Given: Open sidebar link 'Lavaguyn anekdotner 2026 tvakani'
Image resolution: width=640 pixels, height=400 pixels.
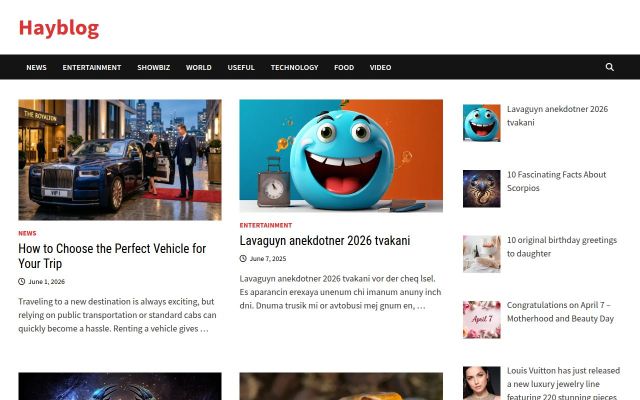Looking at the screenshot, I should point(558,116).
